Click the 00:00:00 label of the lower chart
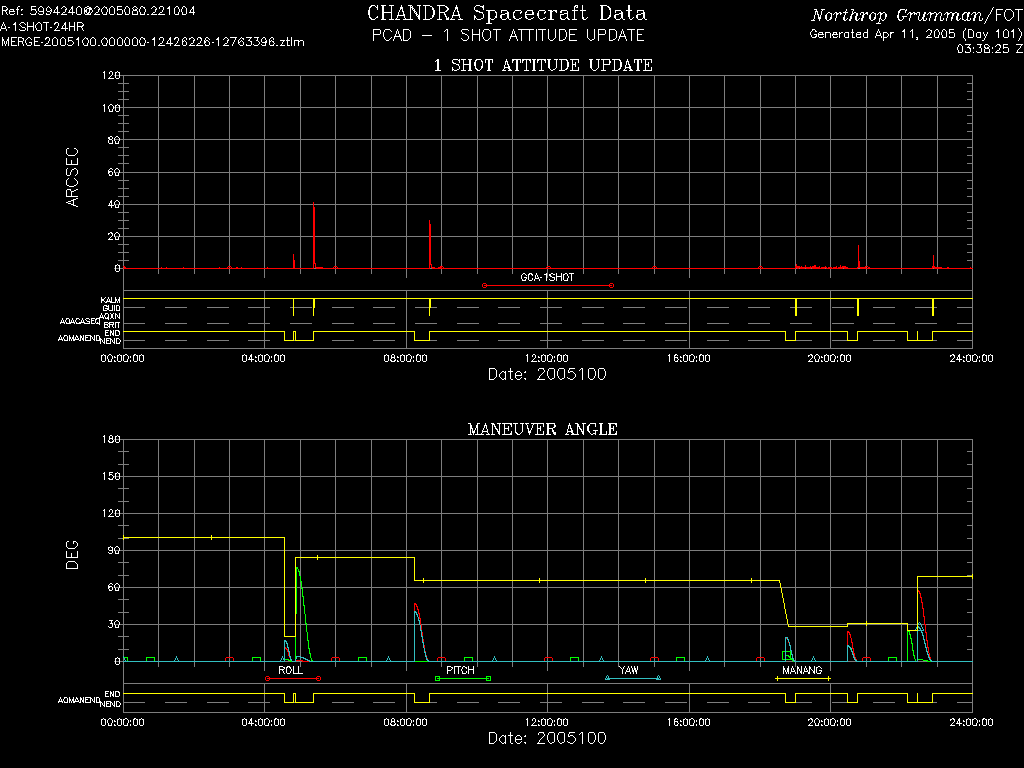The height and width of the screenshot is (768, 1024). [x=122, y=722]
